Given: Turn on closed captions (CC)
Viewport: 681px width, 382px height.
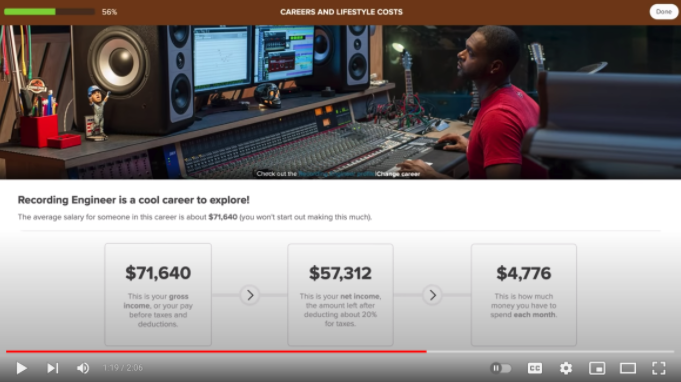Looking at the screenshot, I should [x=535, y=368].
